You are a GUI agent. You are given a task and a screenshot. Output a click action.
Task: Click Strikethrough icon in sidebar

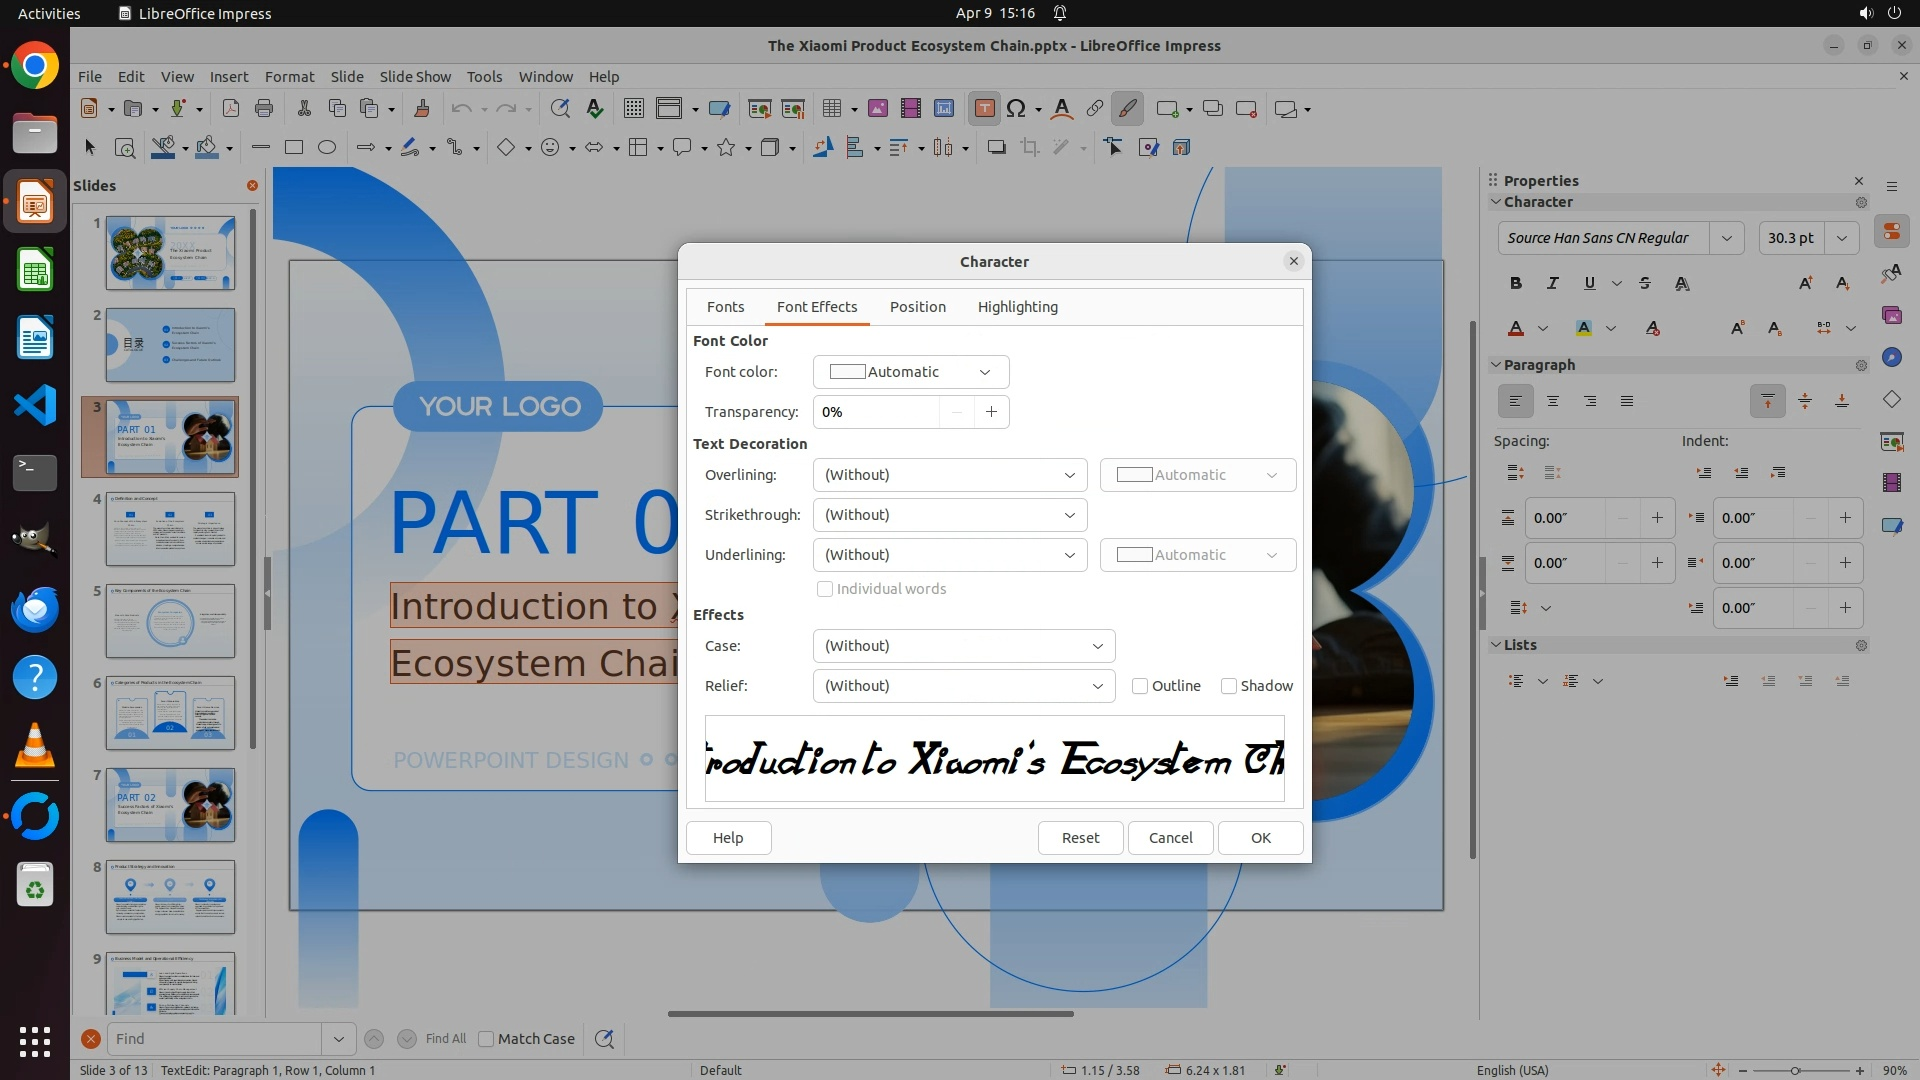tap(1645, 283)
